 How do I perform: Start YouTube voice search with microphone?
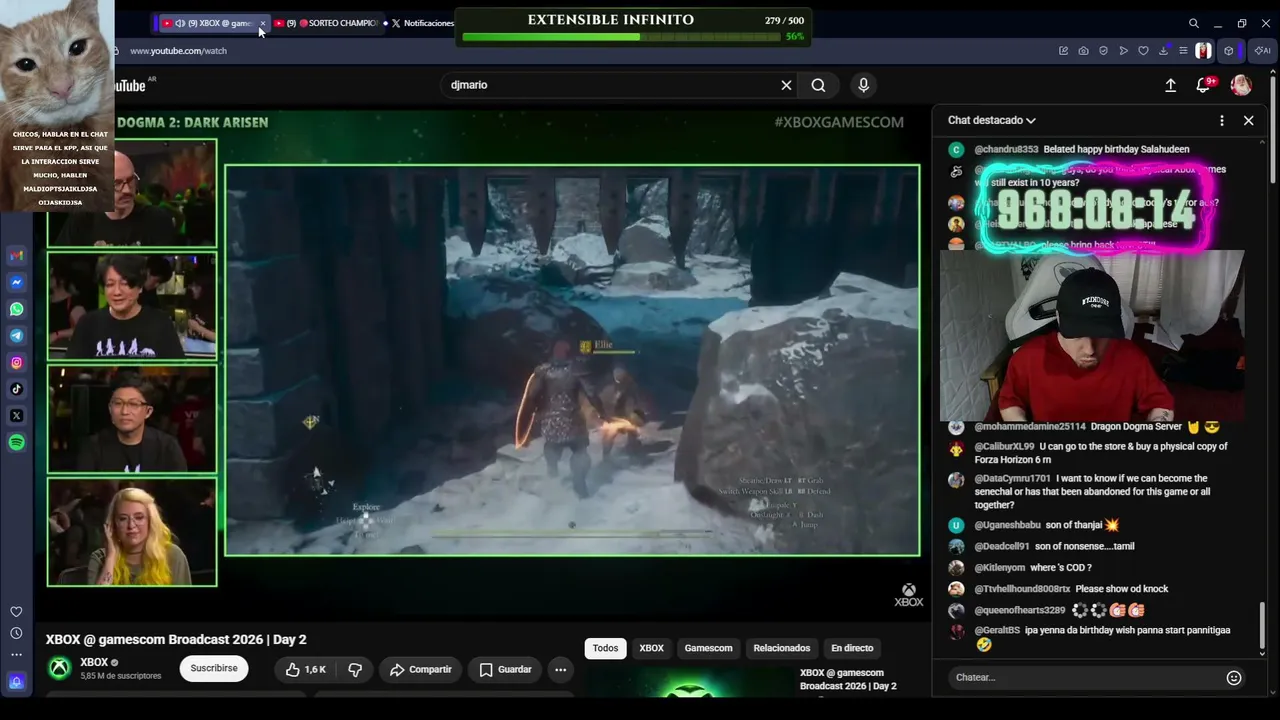[864, 85]
